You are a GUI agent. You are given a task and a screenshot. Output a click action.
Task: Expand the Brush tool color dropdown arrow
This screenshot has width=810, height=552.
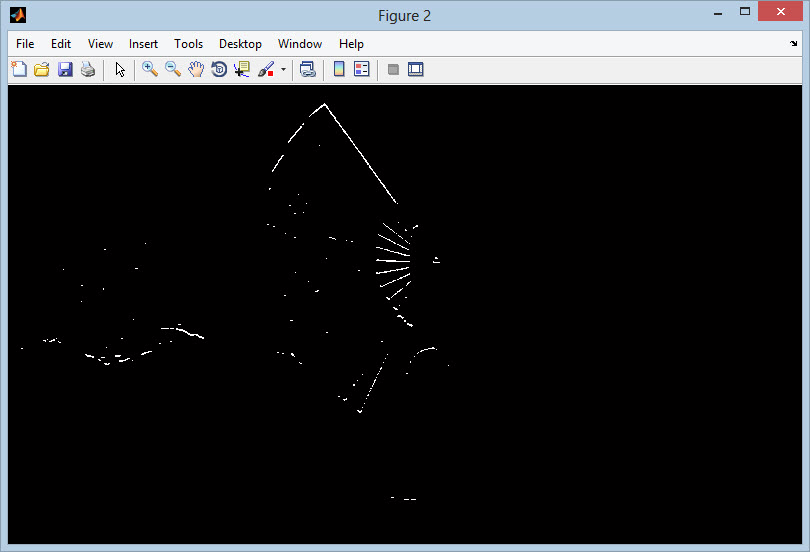click(283, 69)
